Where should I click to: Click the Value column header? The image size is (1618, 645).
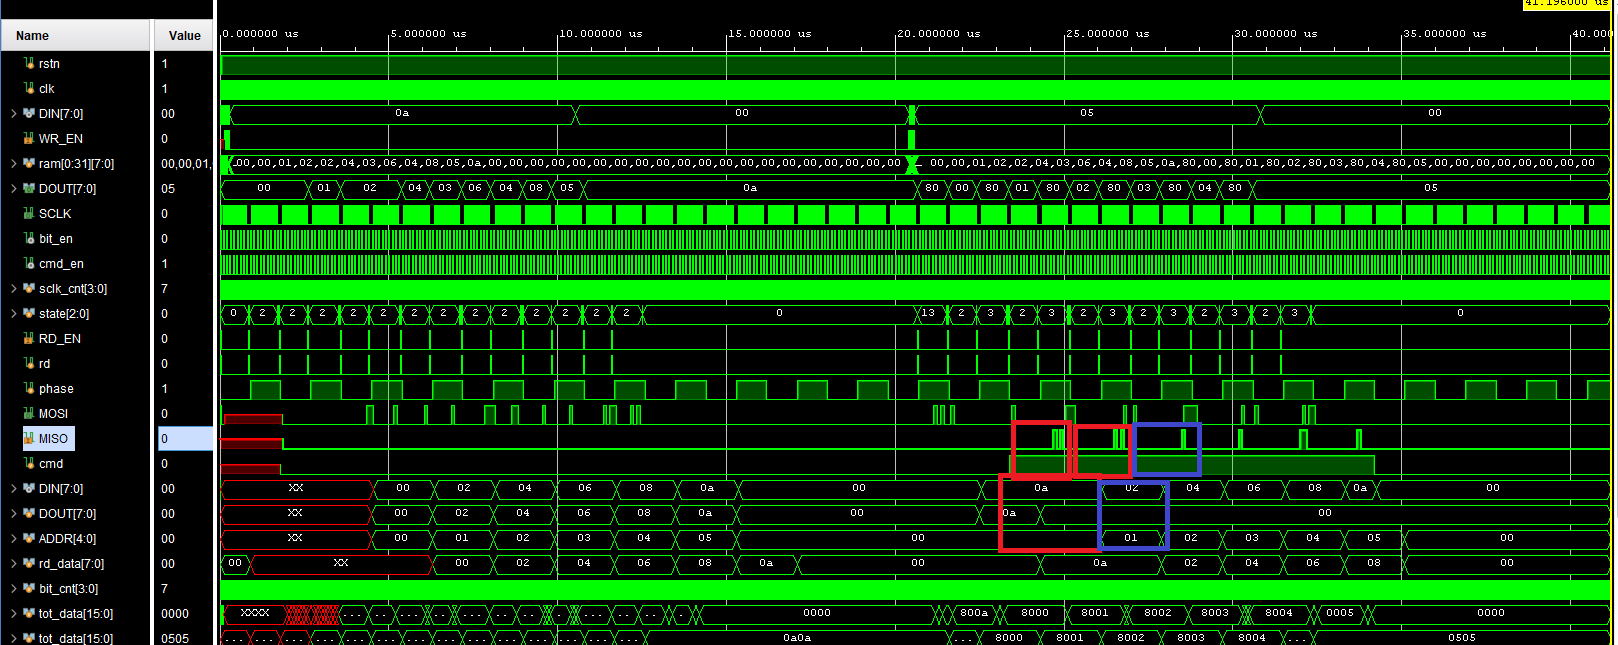pyautogui.click(x=184, y=36)
